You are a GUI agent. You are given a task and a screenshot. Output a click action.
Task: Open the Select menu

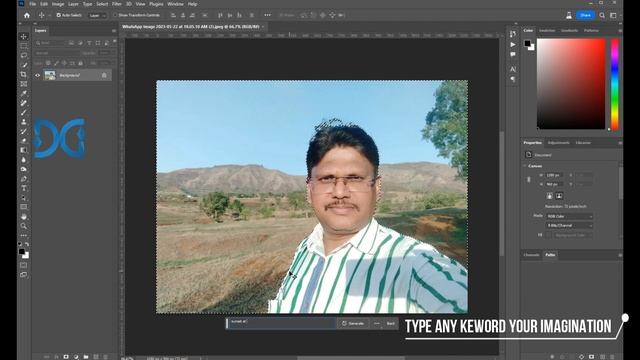(x=102, y=4)
